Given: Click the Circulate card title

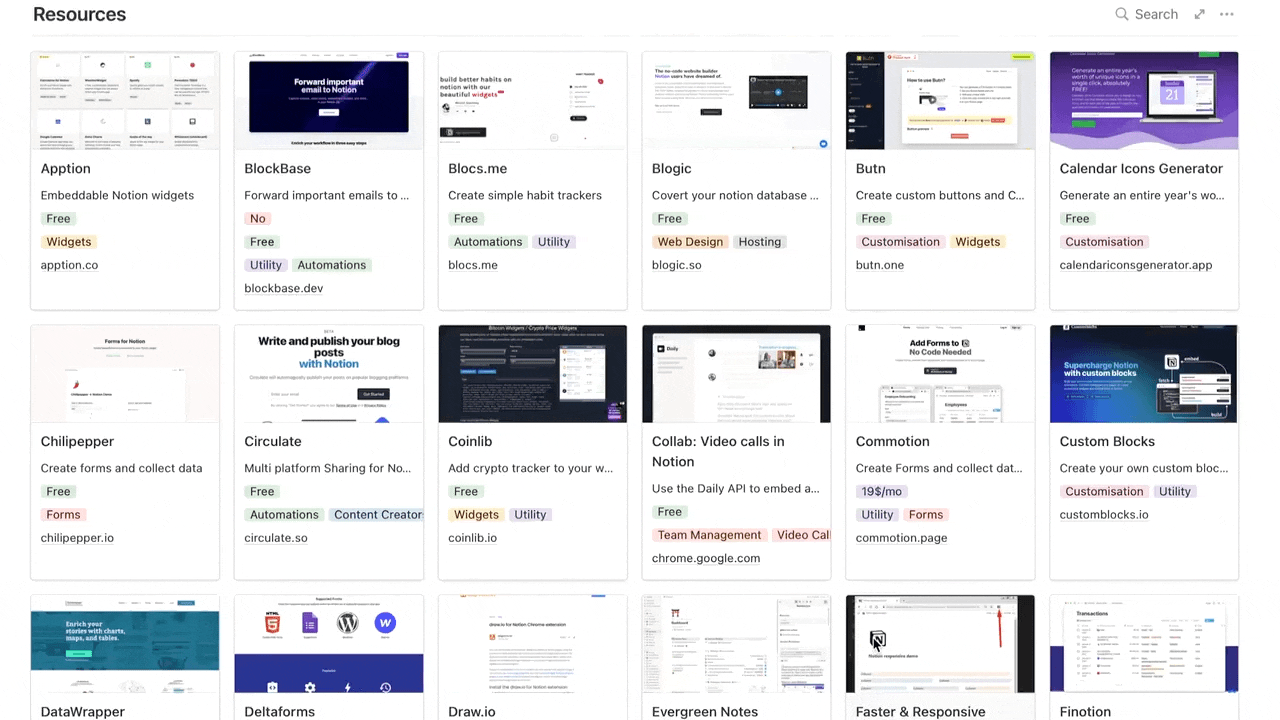Looking at the screenshot, I should [x=273, y=442].
